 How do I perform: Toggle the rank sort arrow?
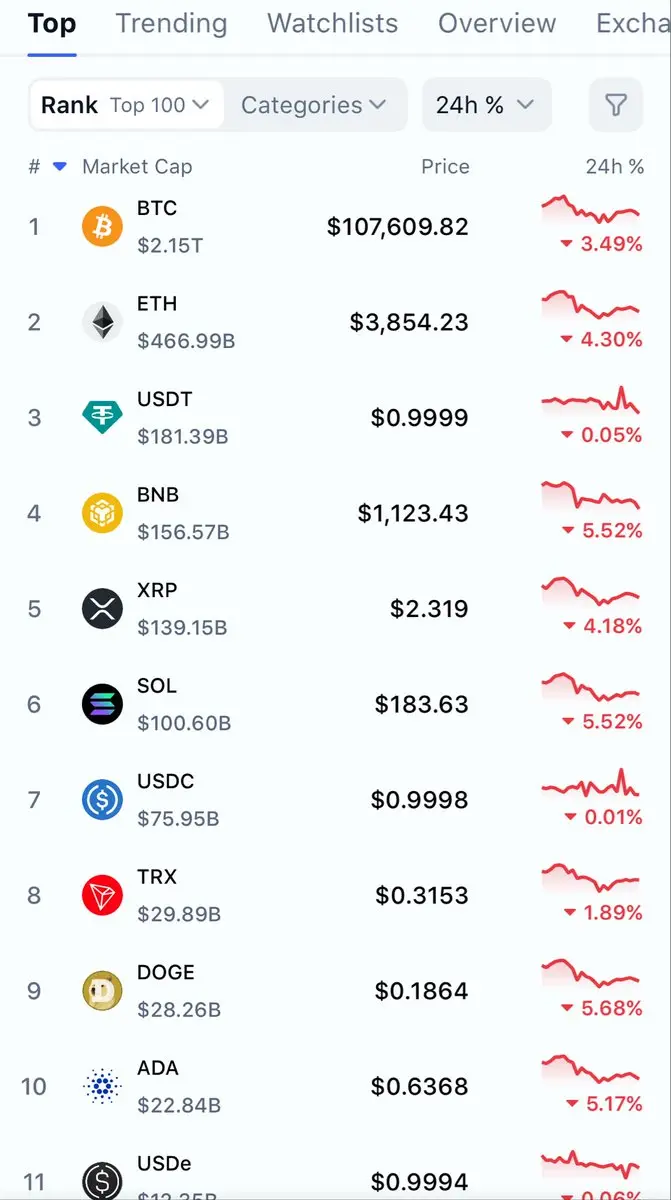tap(59, 167)
